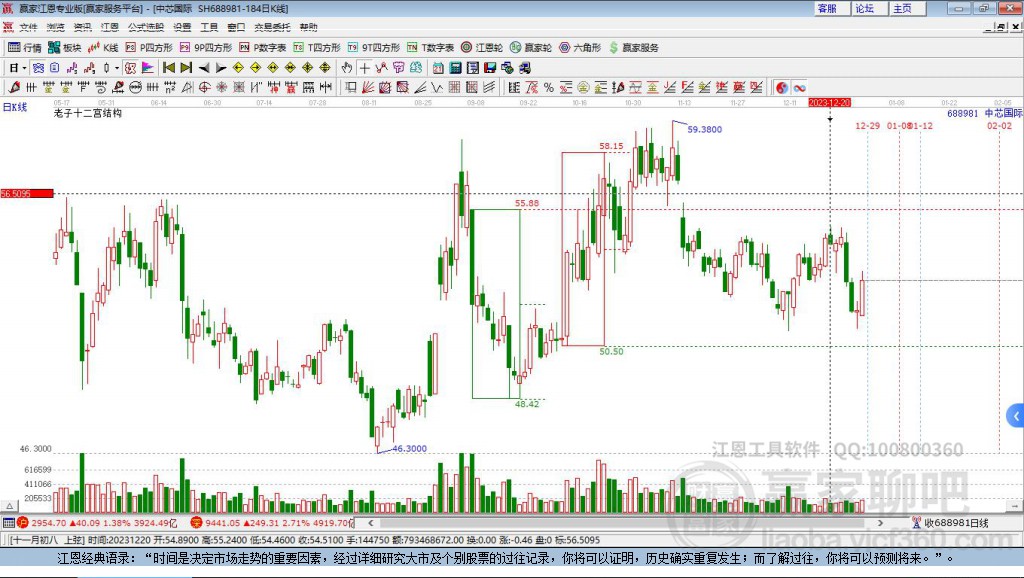Screen dimensions: 1024x578
Task: Open the P数字表 tool
Action: 263,47
